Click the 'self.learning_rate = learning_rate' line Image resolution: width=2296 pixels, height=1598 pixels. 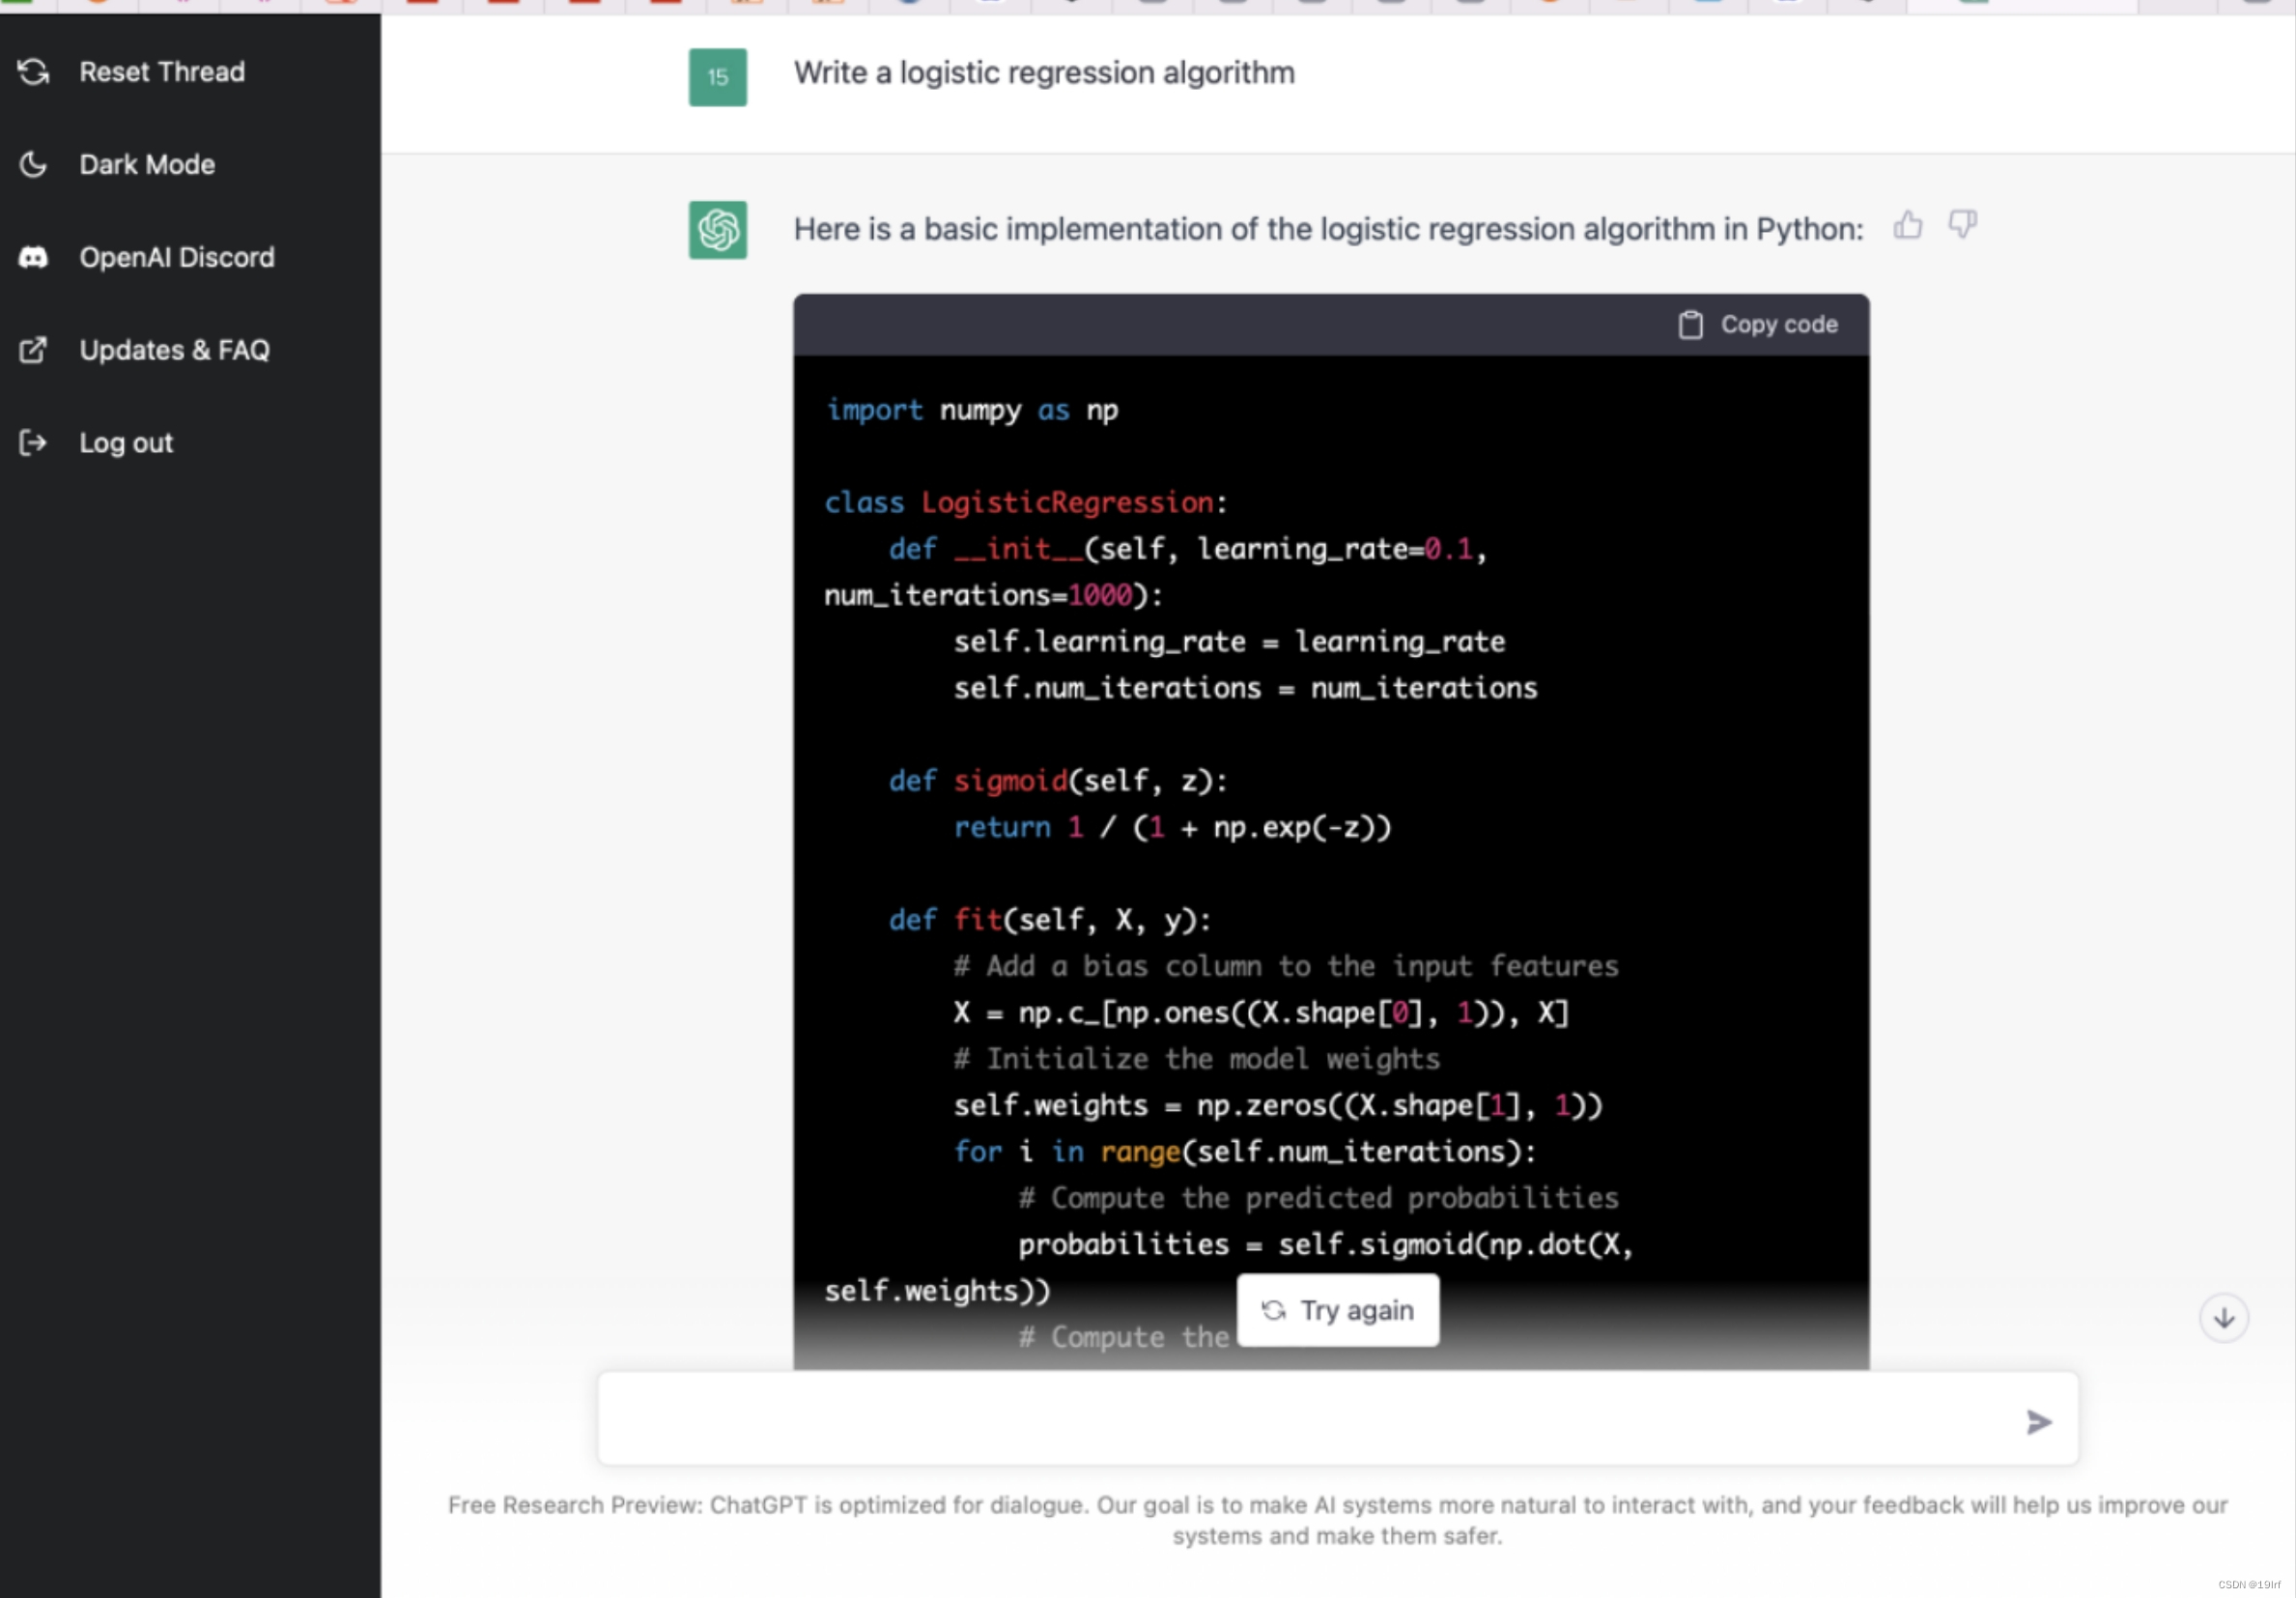point(1229,642)
